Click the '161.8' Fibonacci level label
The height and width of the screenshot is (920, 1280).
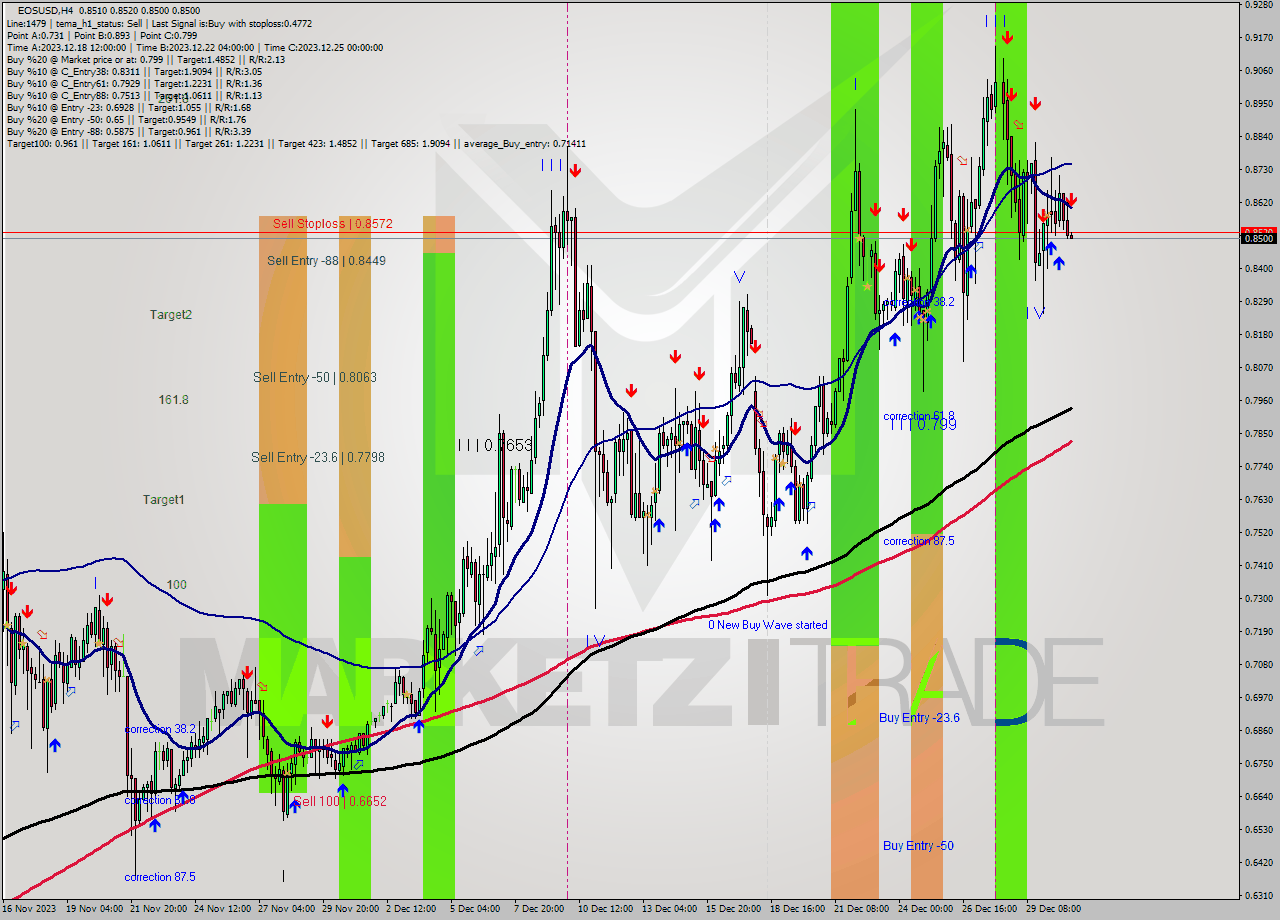point(173,399)
